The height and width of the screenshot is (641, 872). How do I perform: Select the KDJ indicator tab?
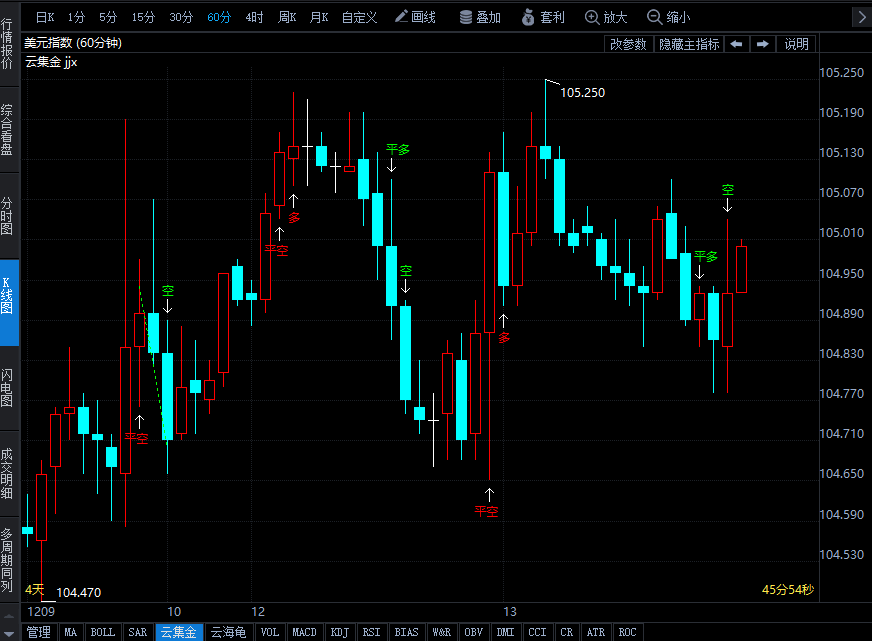click(340, 632)
